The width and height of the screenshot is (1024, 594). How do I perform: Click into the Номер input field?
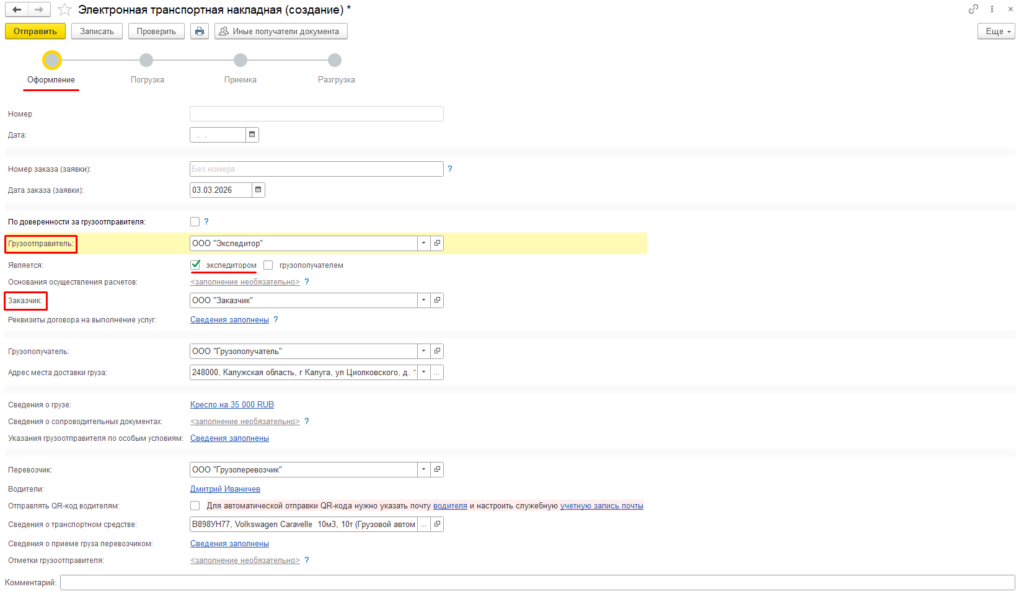[317, 114]
